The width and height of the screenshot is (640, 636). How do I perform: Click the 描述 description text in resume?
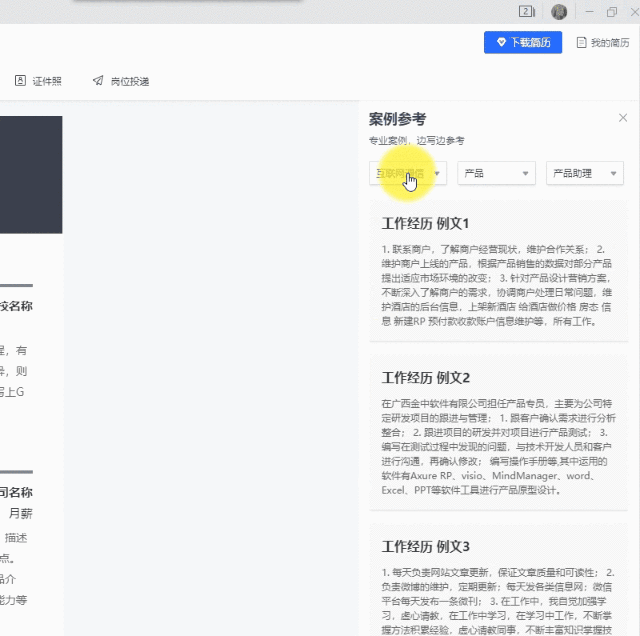16,538
